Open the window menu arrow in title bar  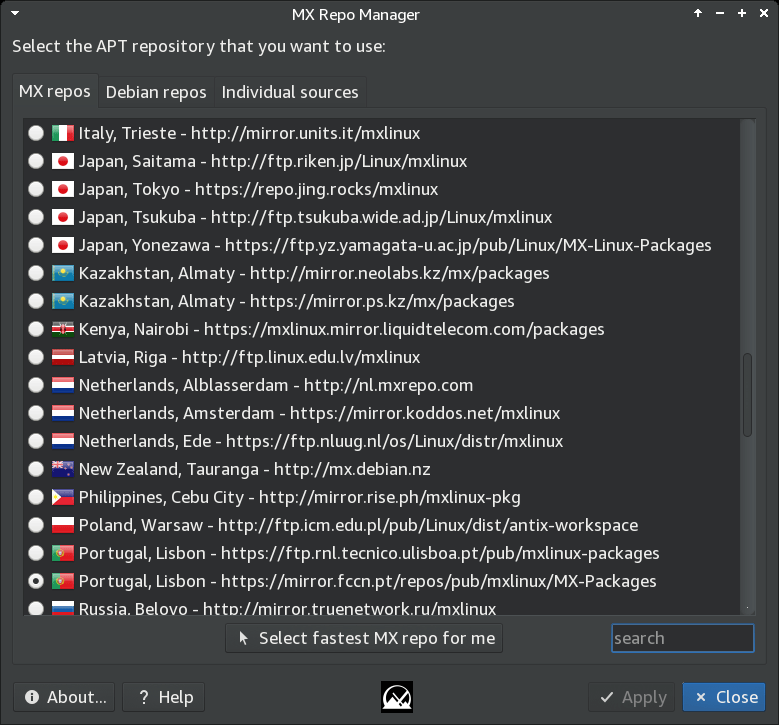click(15, 14)
